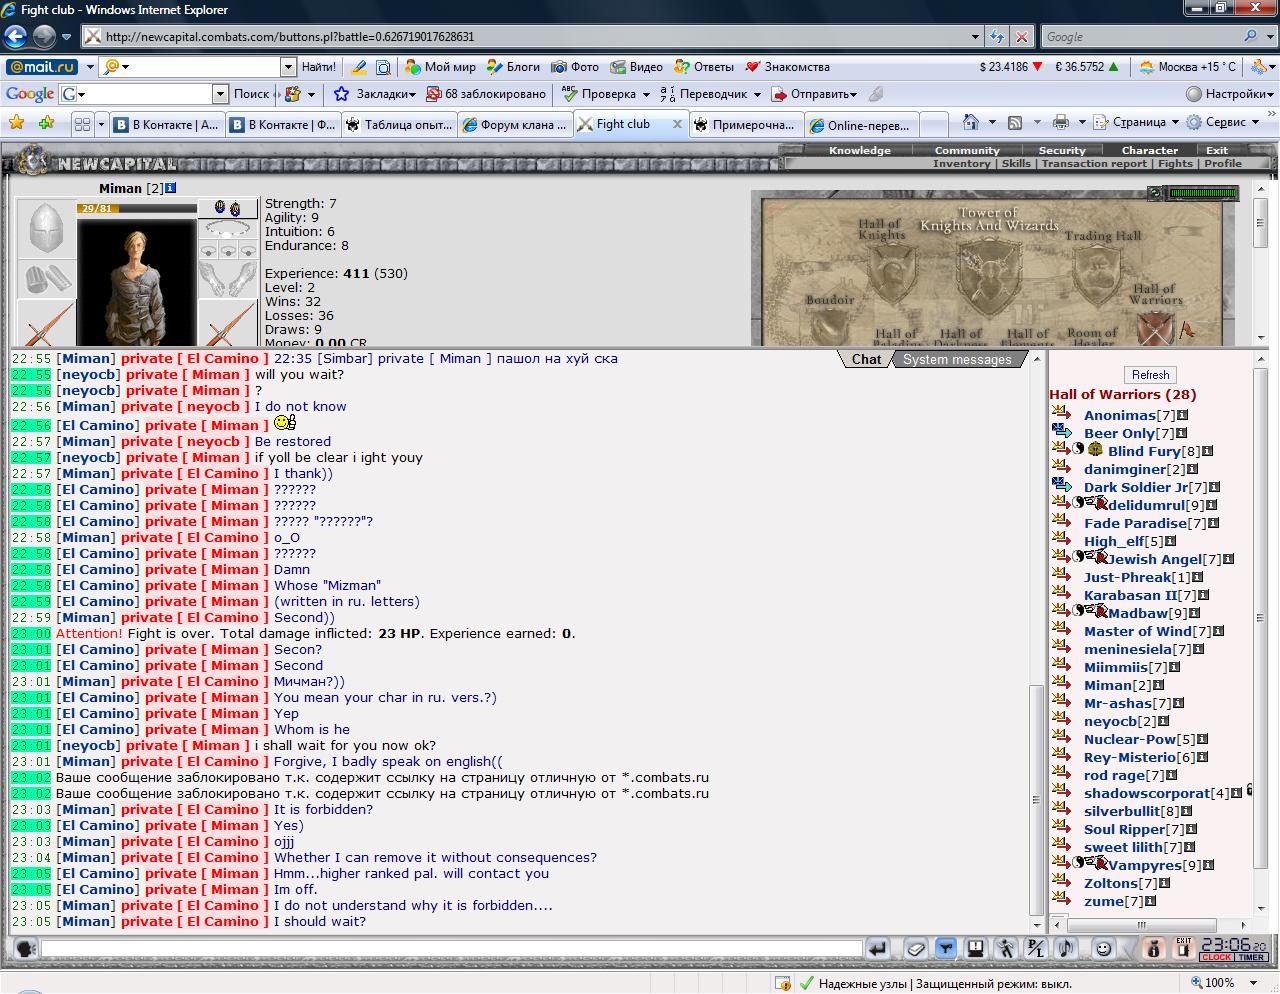Open the smiley emoticons panel
1280x994 pixels.
[x=1103, y=948]
